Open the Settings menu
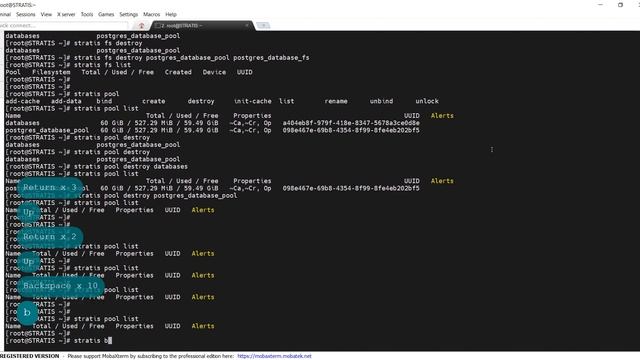Image resolution: width=640 pixels, height=360 pixels. pyautogui.click(x=129, y=14)
